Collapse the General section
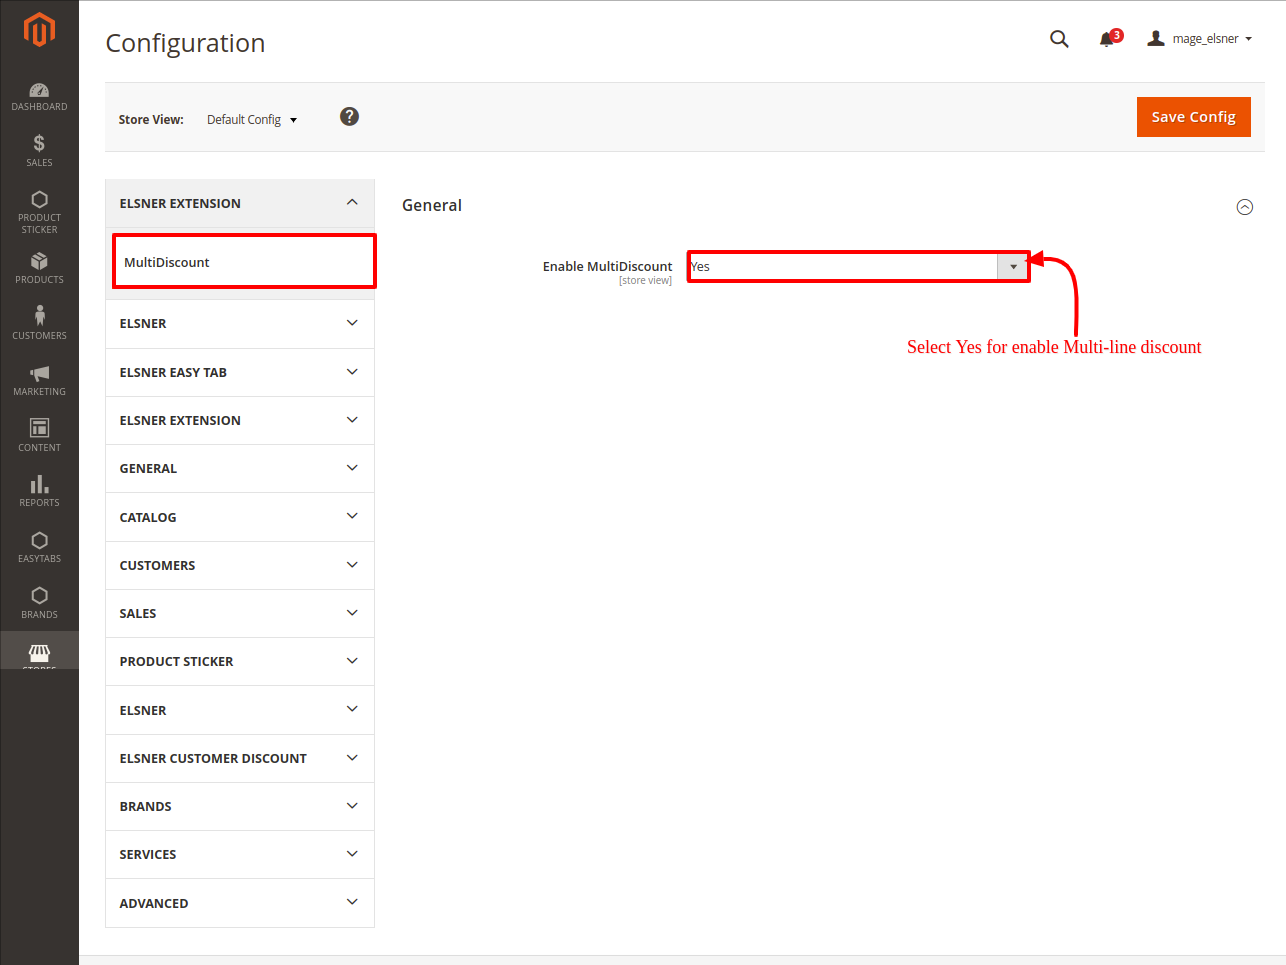Screen dimensions: 1286x965 pos(1244,207)
